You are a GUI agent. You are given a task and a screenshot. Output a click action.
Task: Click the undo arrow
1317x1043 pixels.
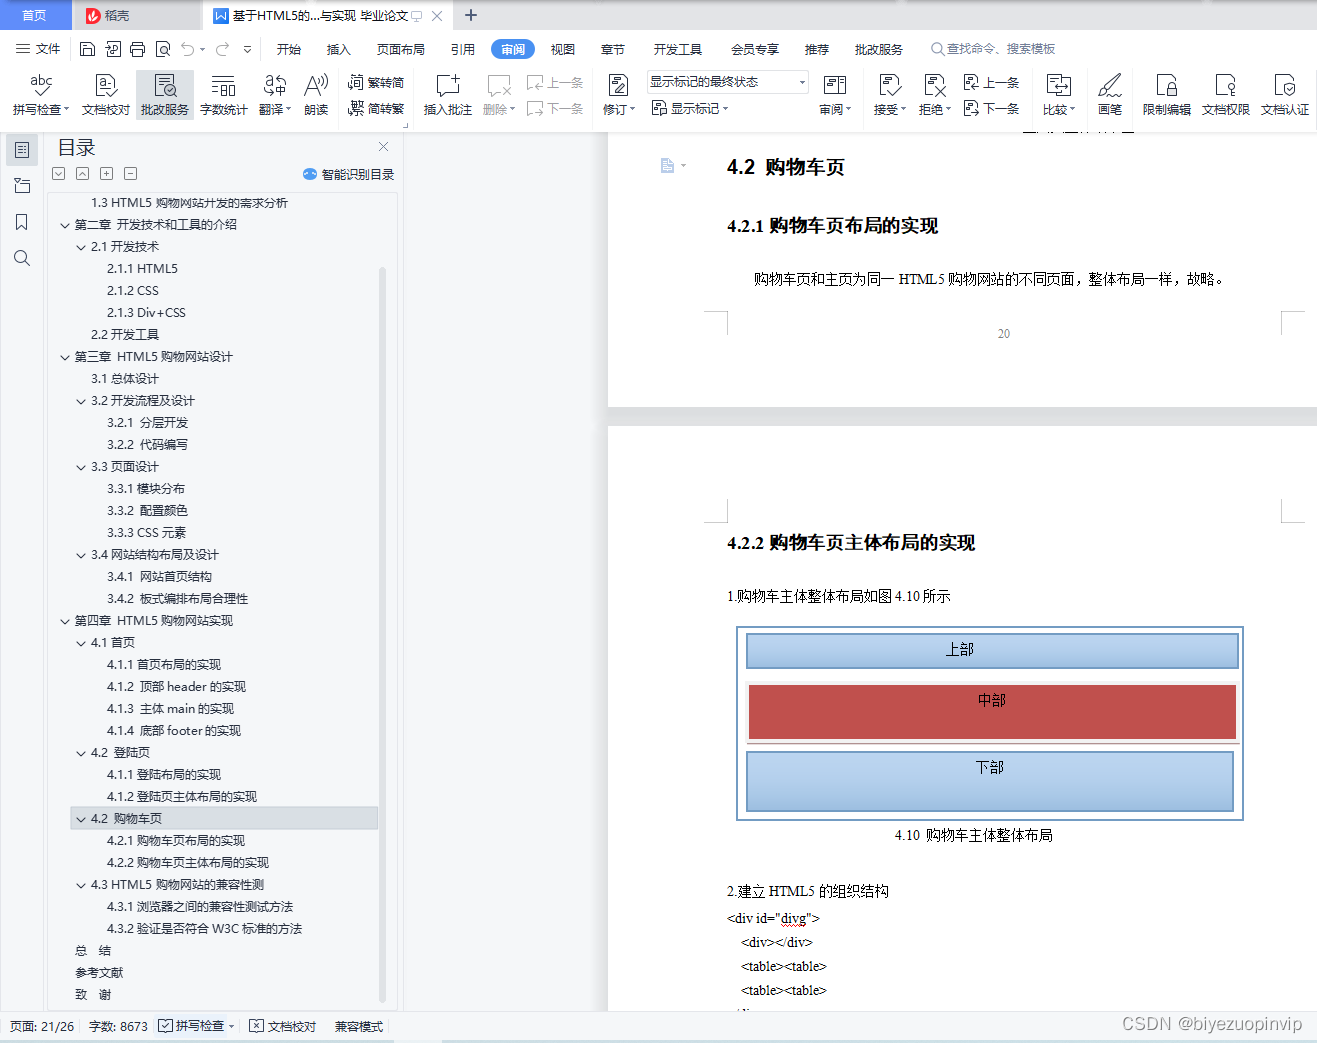[x=188, y=49]
